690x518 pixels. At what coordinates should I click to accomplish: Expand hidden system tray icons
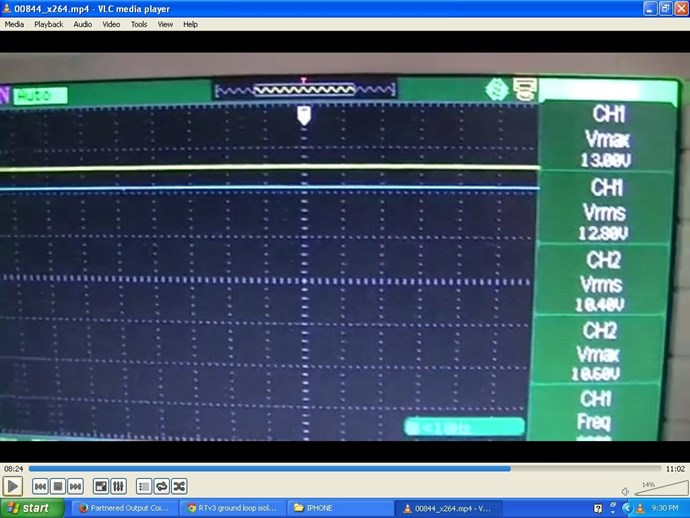click(x=627, y=508)
